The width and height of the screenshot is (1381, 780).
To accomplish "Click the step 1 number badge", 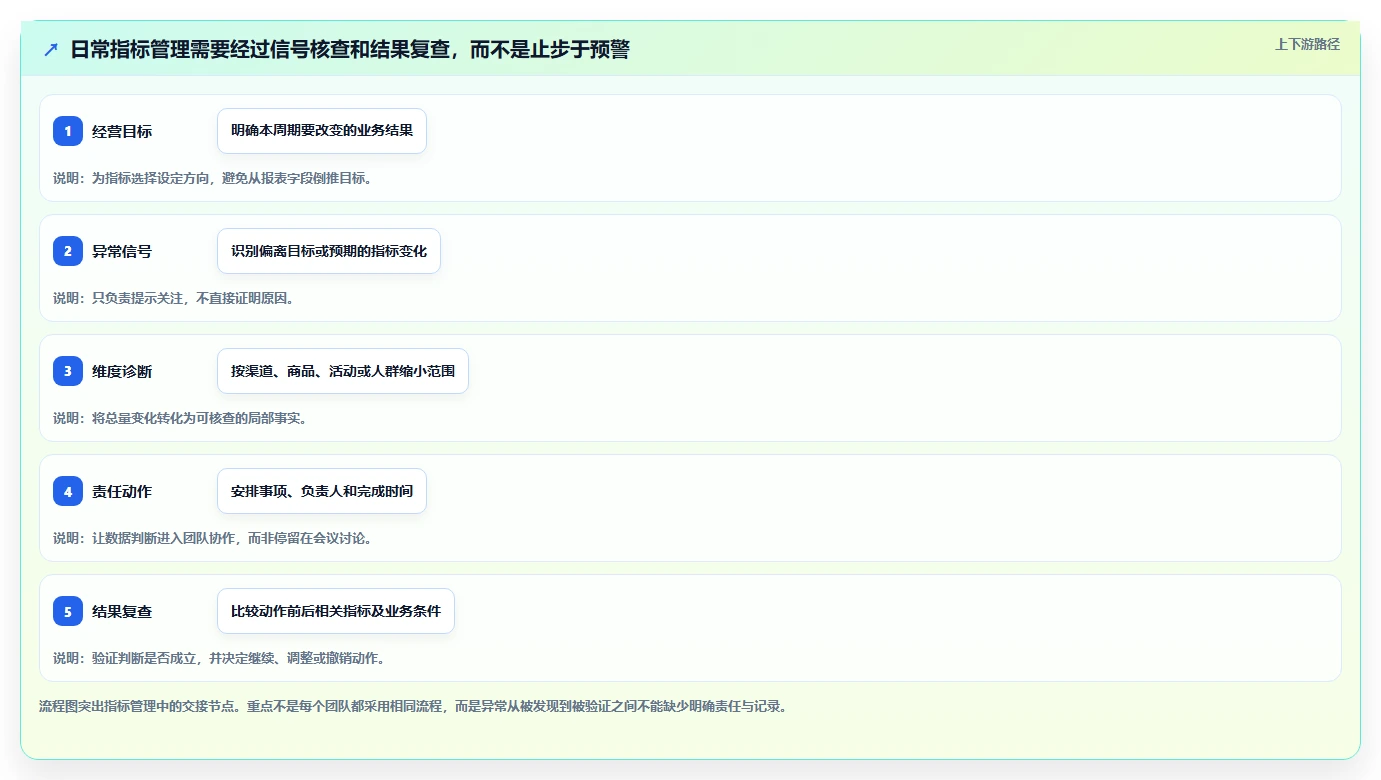I will pos(68,131).
